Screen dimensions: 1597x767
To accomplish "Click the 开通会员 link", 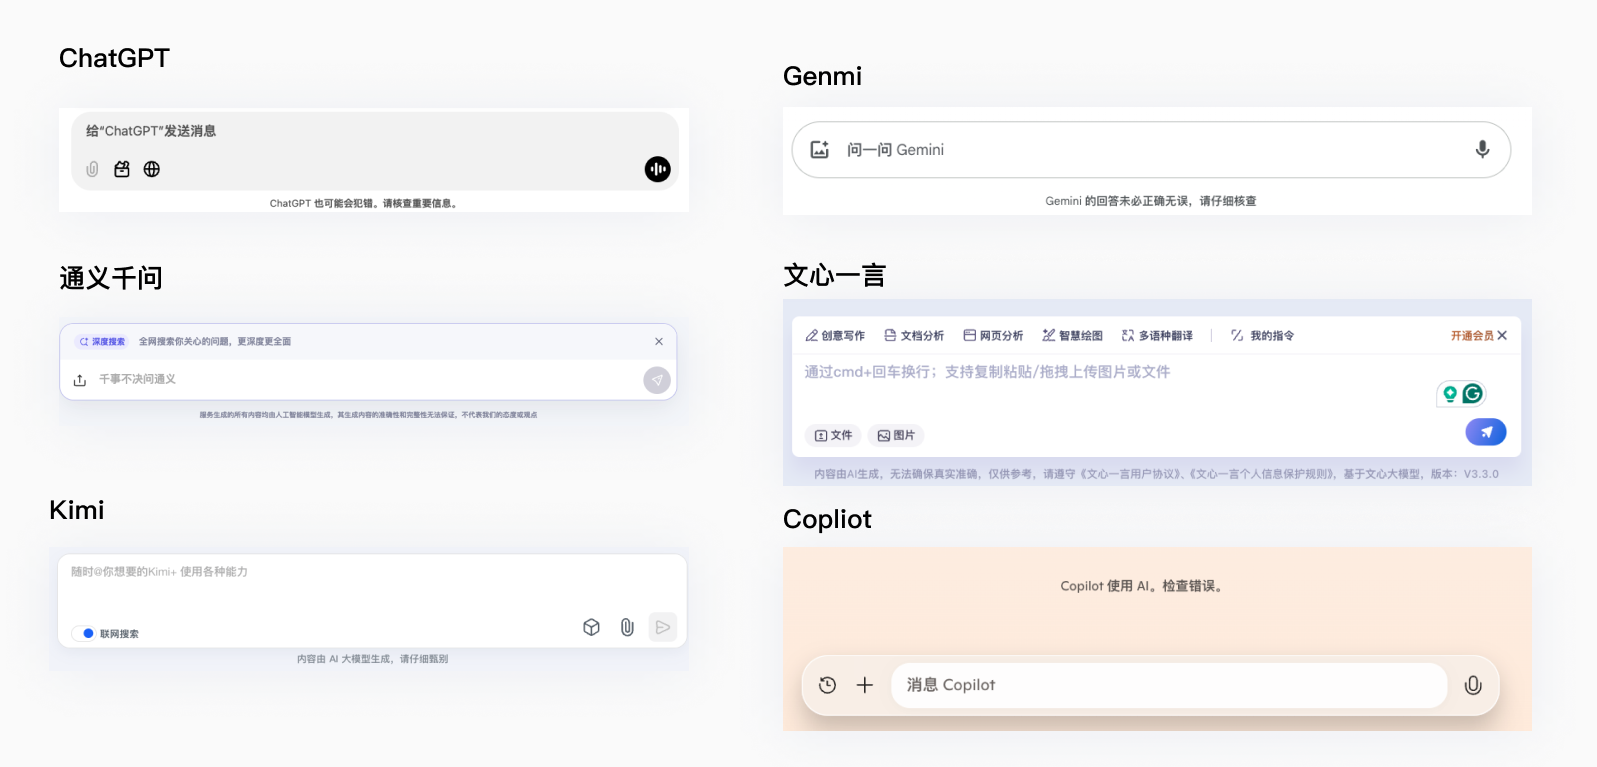I will click(x=1471, y=336).
